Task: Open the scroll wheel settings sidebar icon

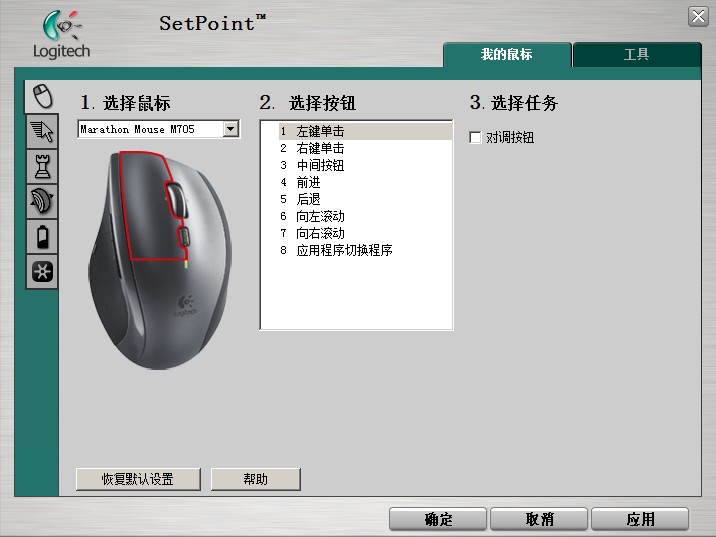Action: [x=41, y=201]
